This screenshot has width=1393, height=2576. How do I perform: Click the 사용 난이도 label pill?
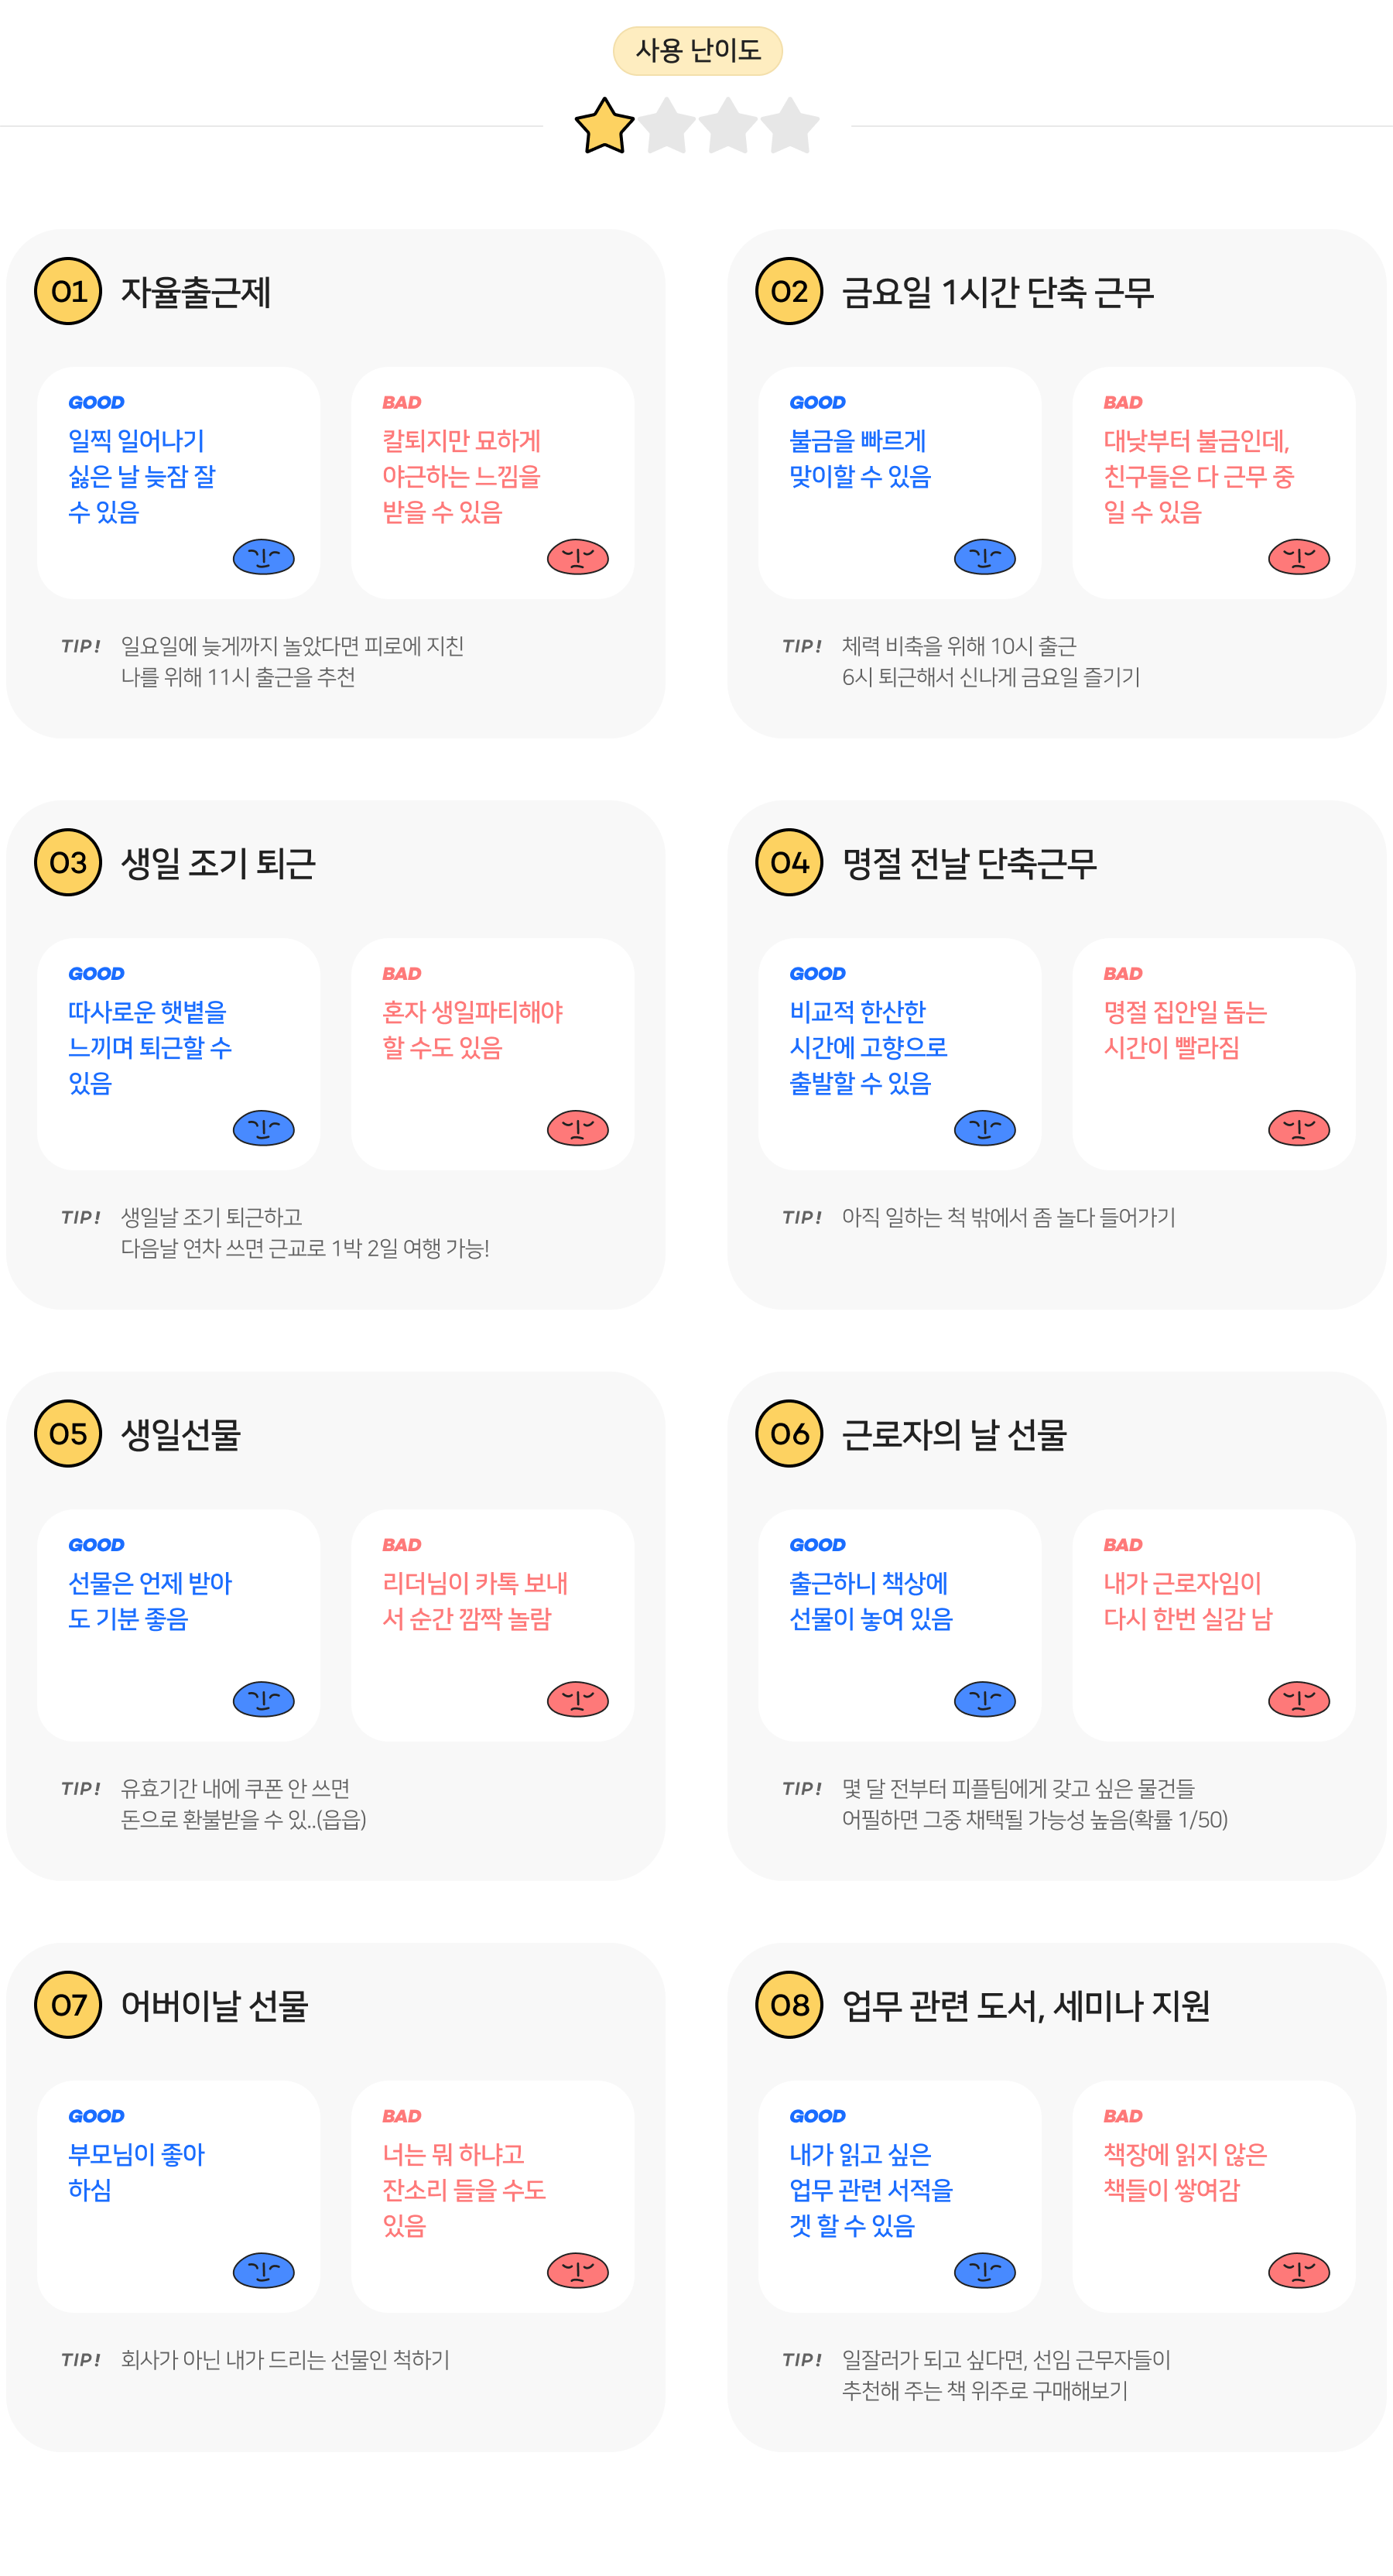click(697, 50)
